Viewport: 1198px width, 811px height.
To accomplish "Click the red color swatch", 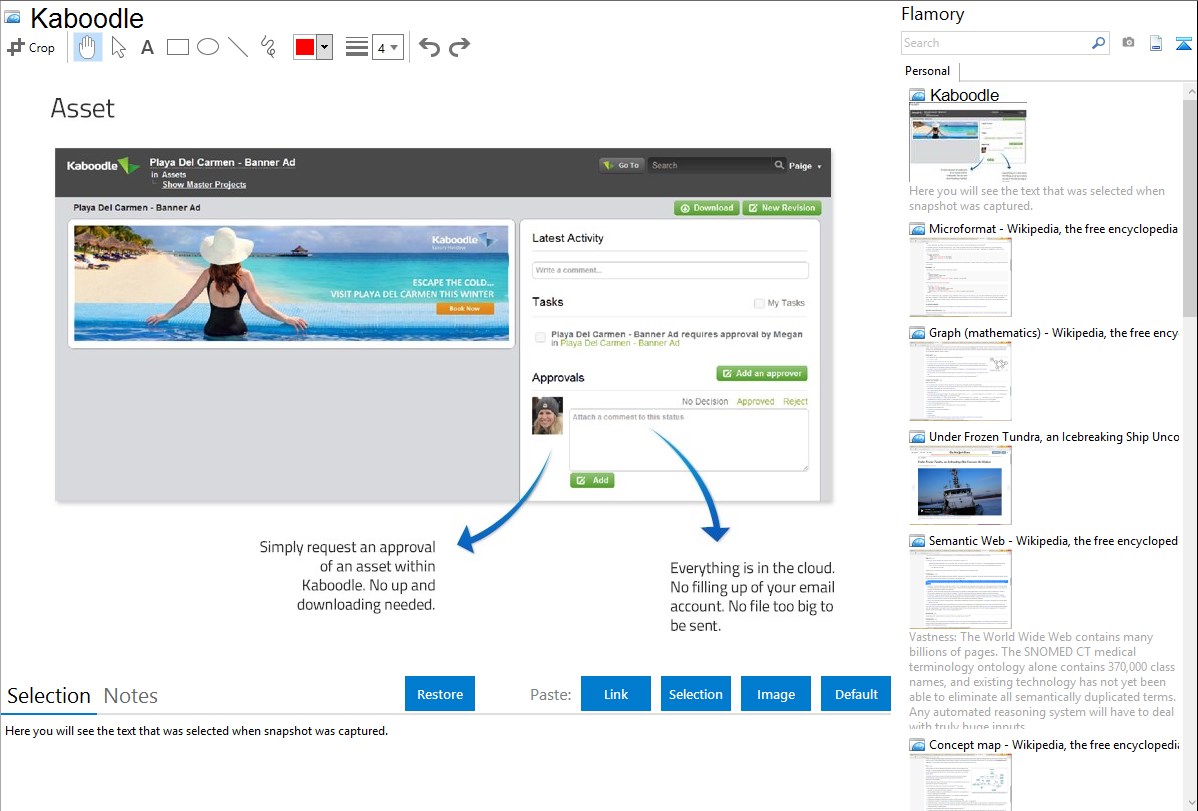I will click(x=305, y=47).
